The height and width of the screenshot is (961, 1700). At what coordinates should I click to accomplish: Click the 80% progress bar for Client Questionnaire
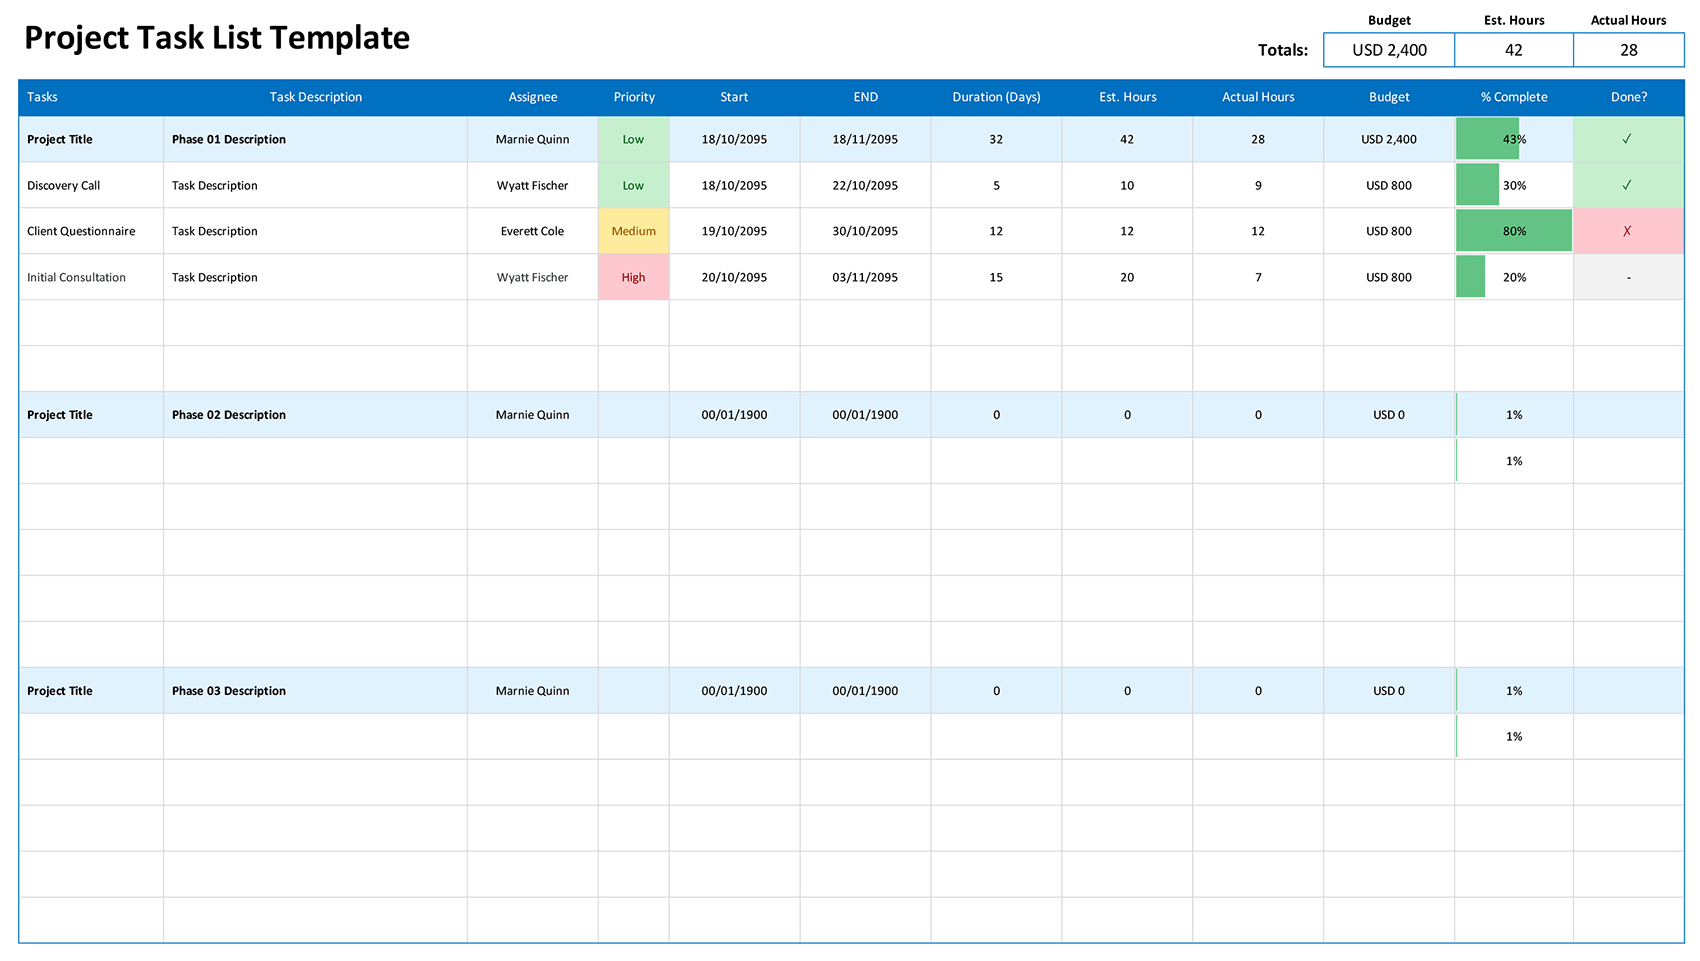[1513, 231]
